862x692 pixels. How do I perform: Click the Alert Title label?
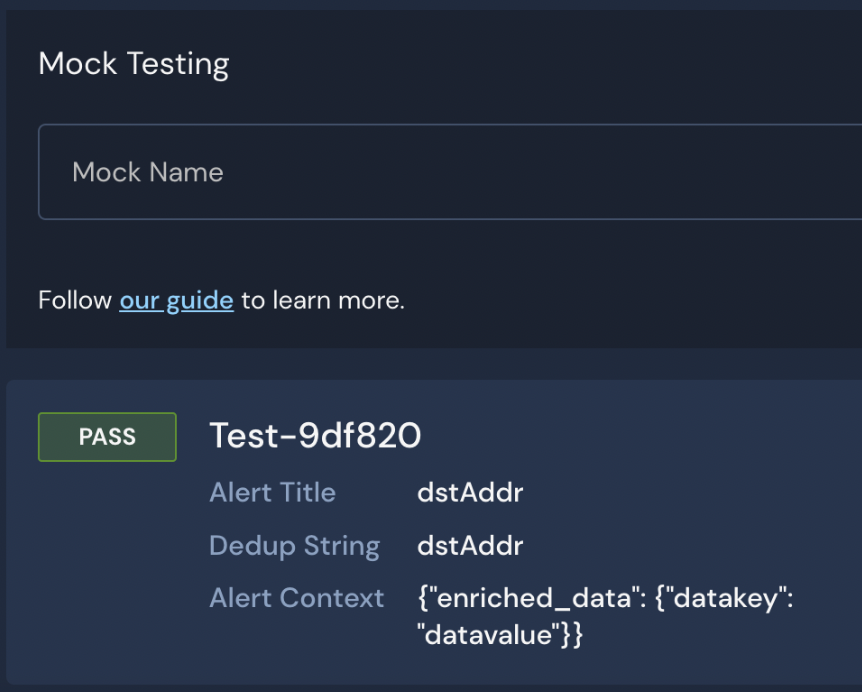272,492
